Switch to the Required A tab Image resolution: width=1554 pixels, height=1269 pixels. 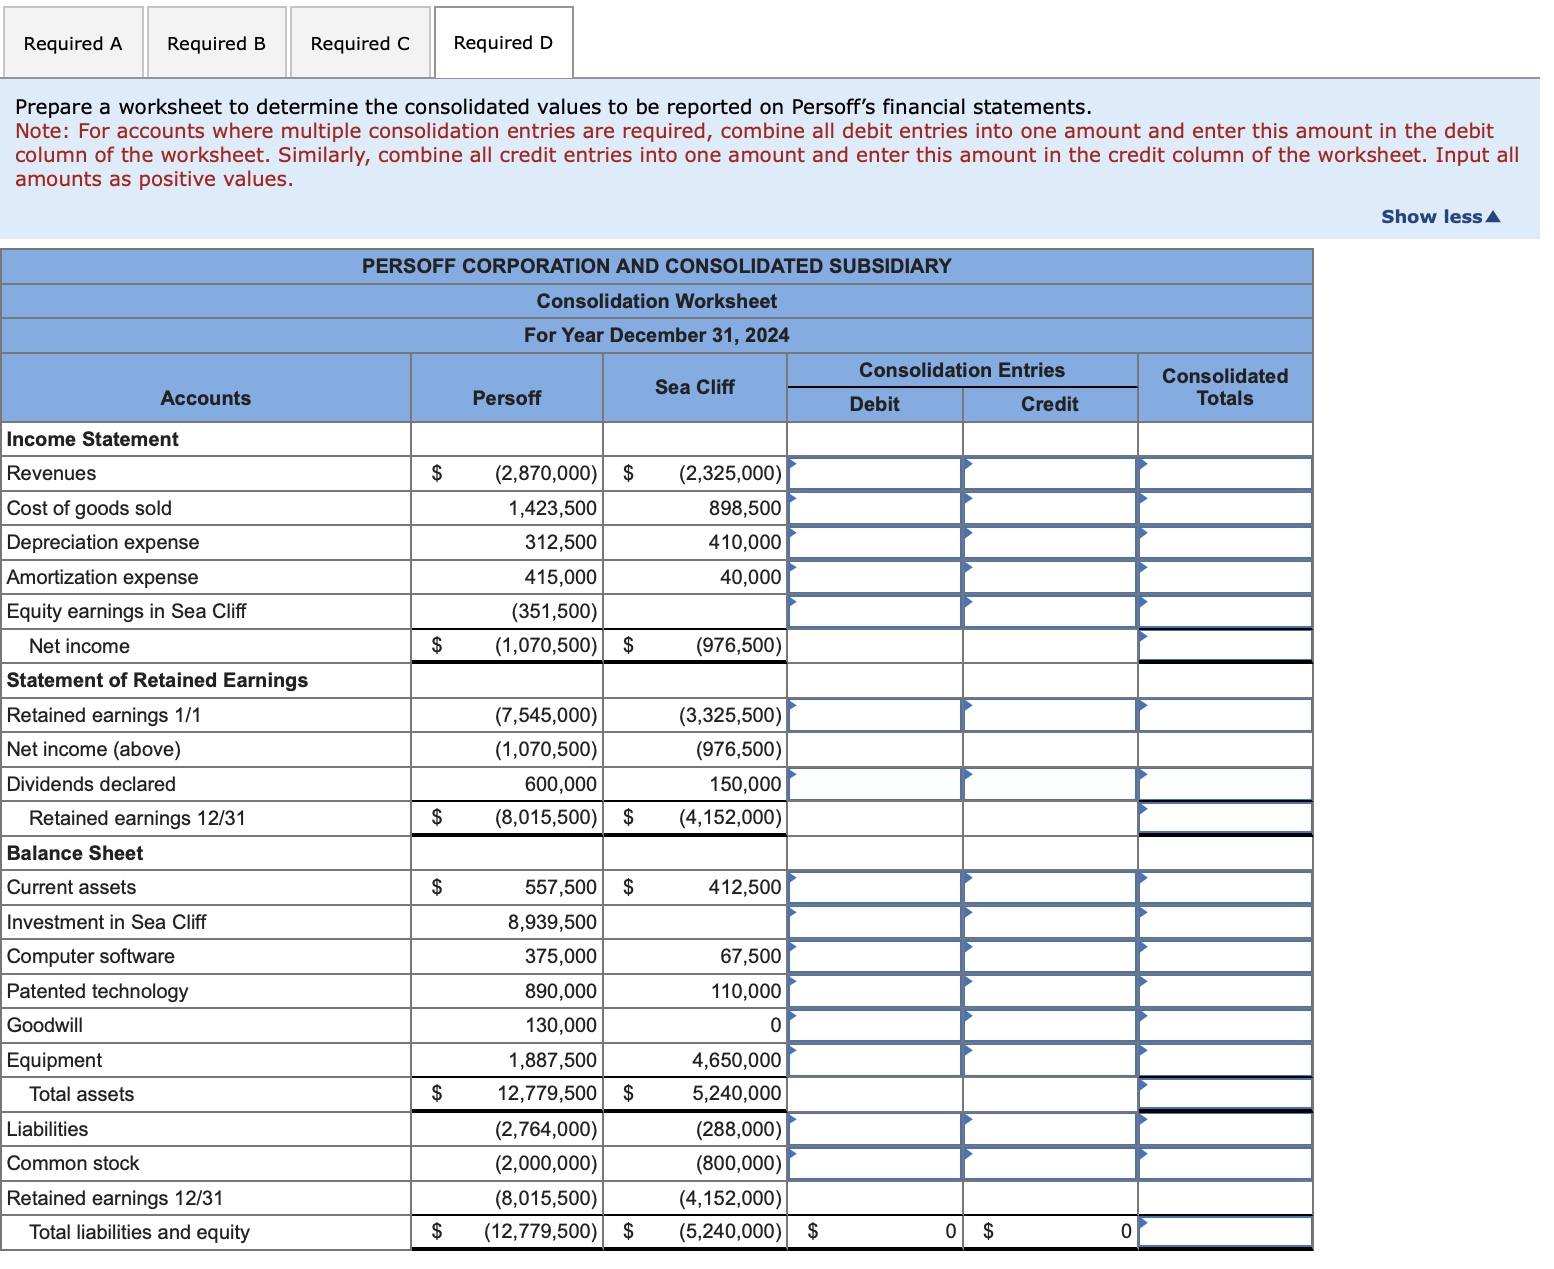pyautogui.click(x=73, y=43)
